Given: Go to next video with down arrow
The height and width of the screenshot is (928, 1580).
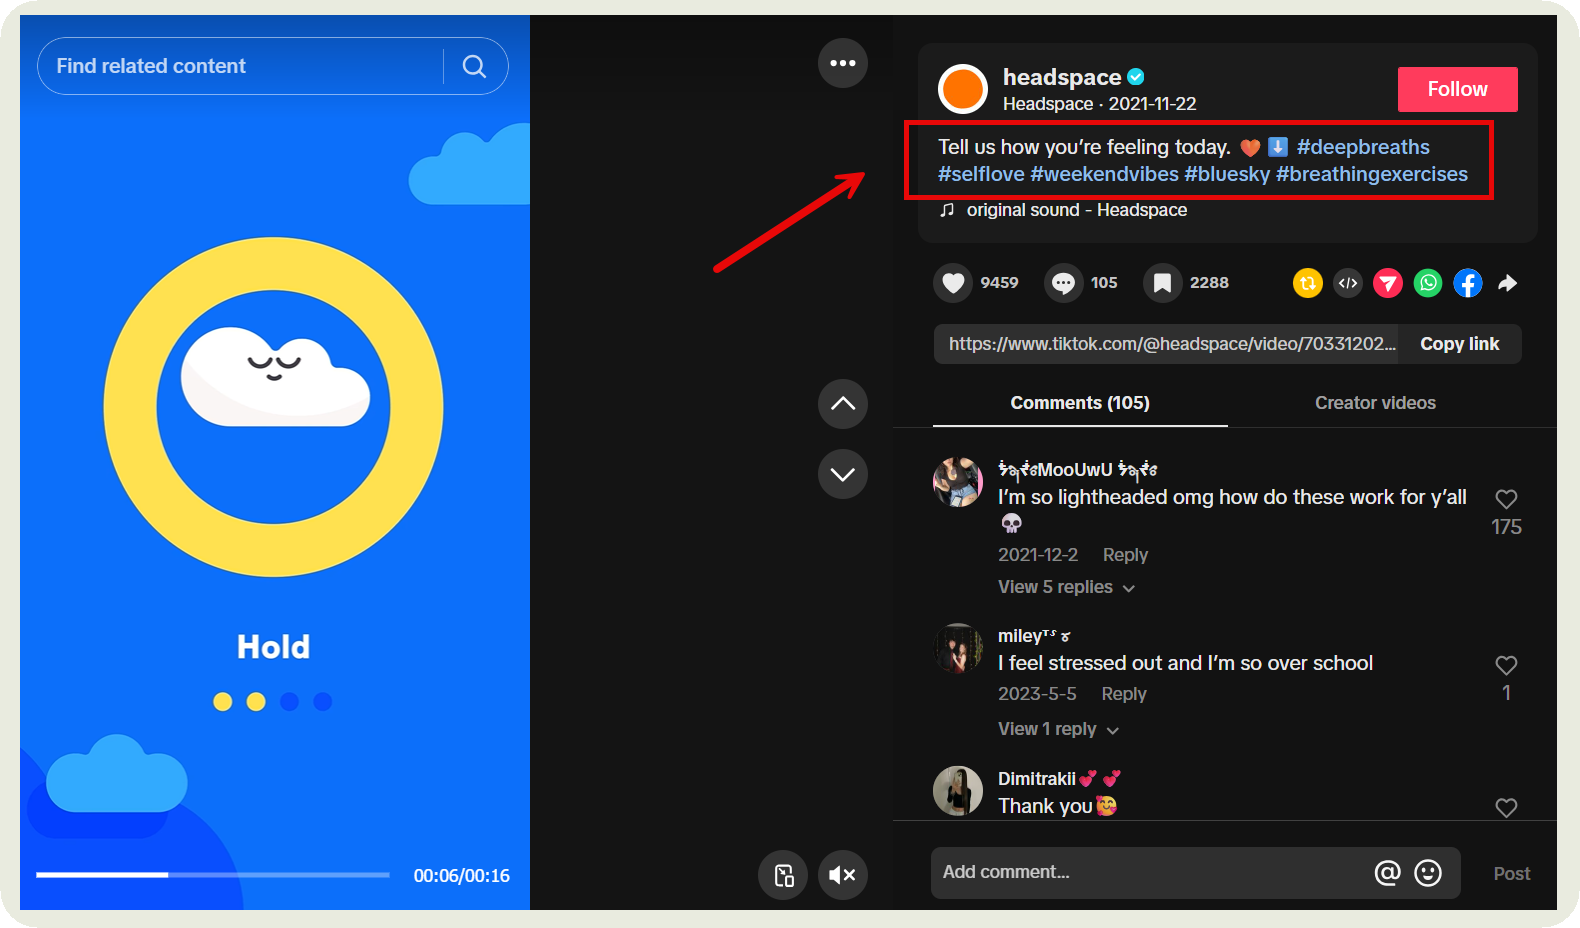Looking at the screenshot, I should pos(843,474).
